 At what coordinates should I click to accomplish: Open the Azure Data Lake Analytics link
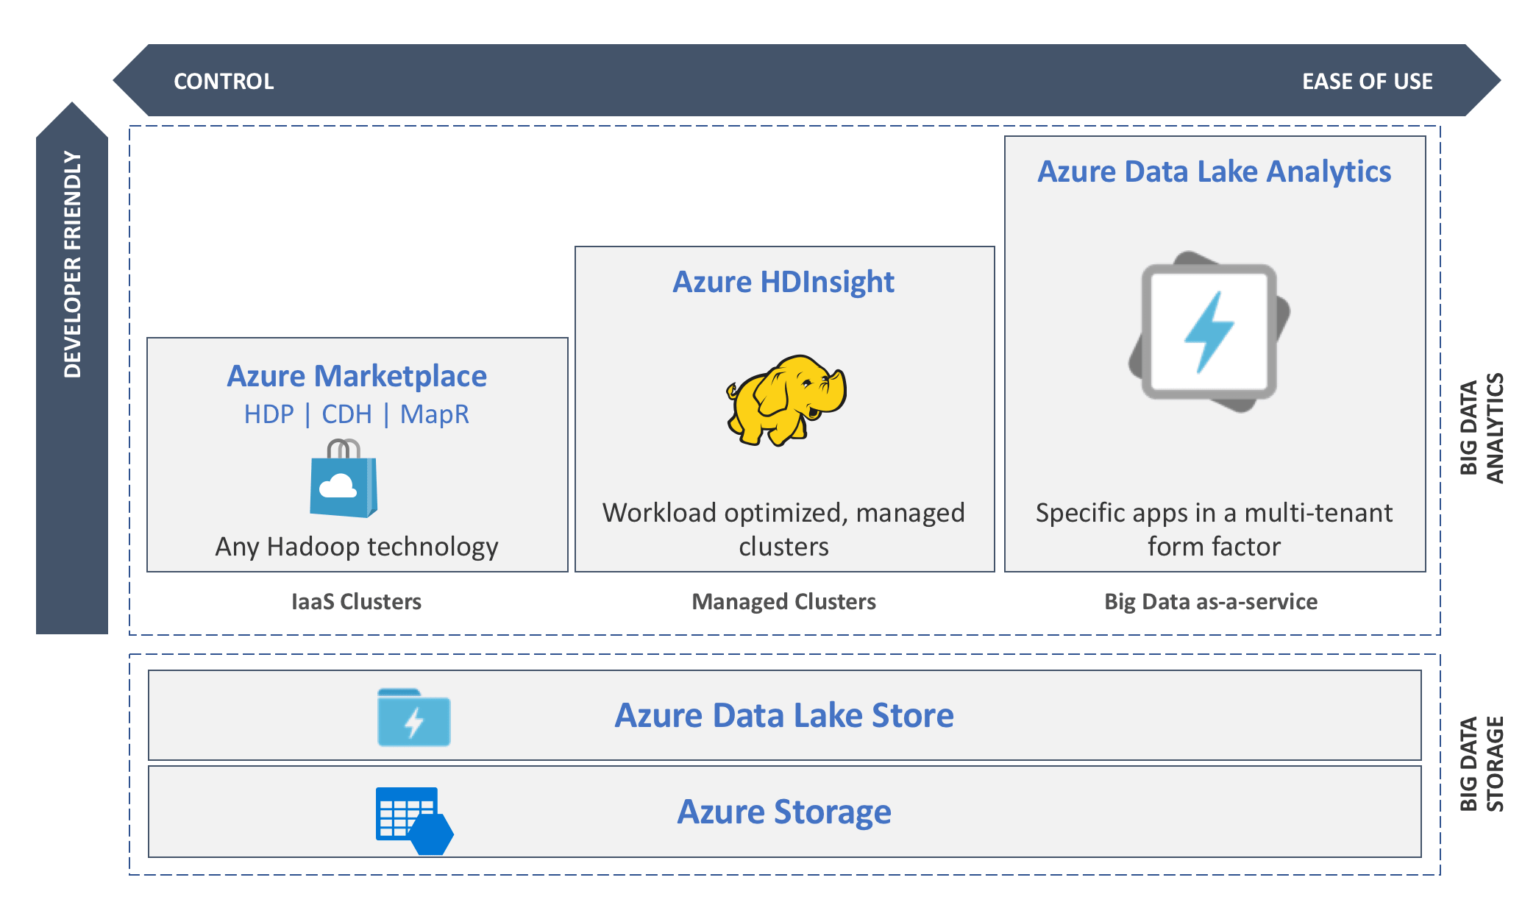pyautogui.click(x=1213, y=171)
